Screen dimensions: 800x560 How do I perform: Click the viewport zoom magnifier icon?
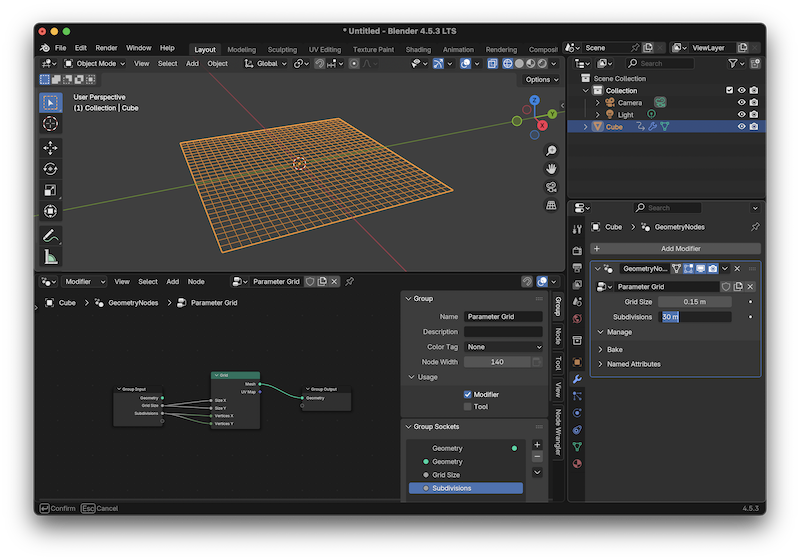[x=551, y=150]
